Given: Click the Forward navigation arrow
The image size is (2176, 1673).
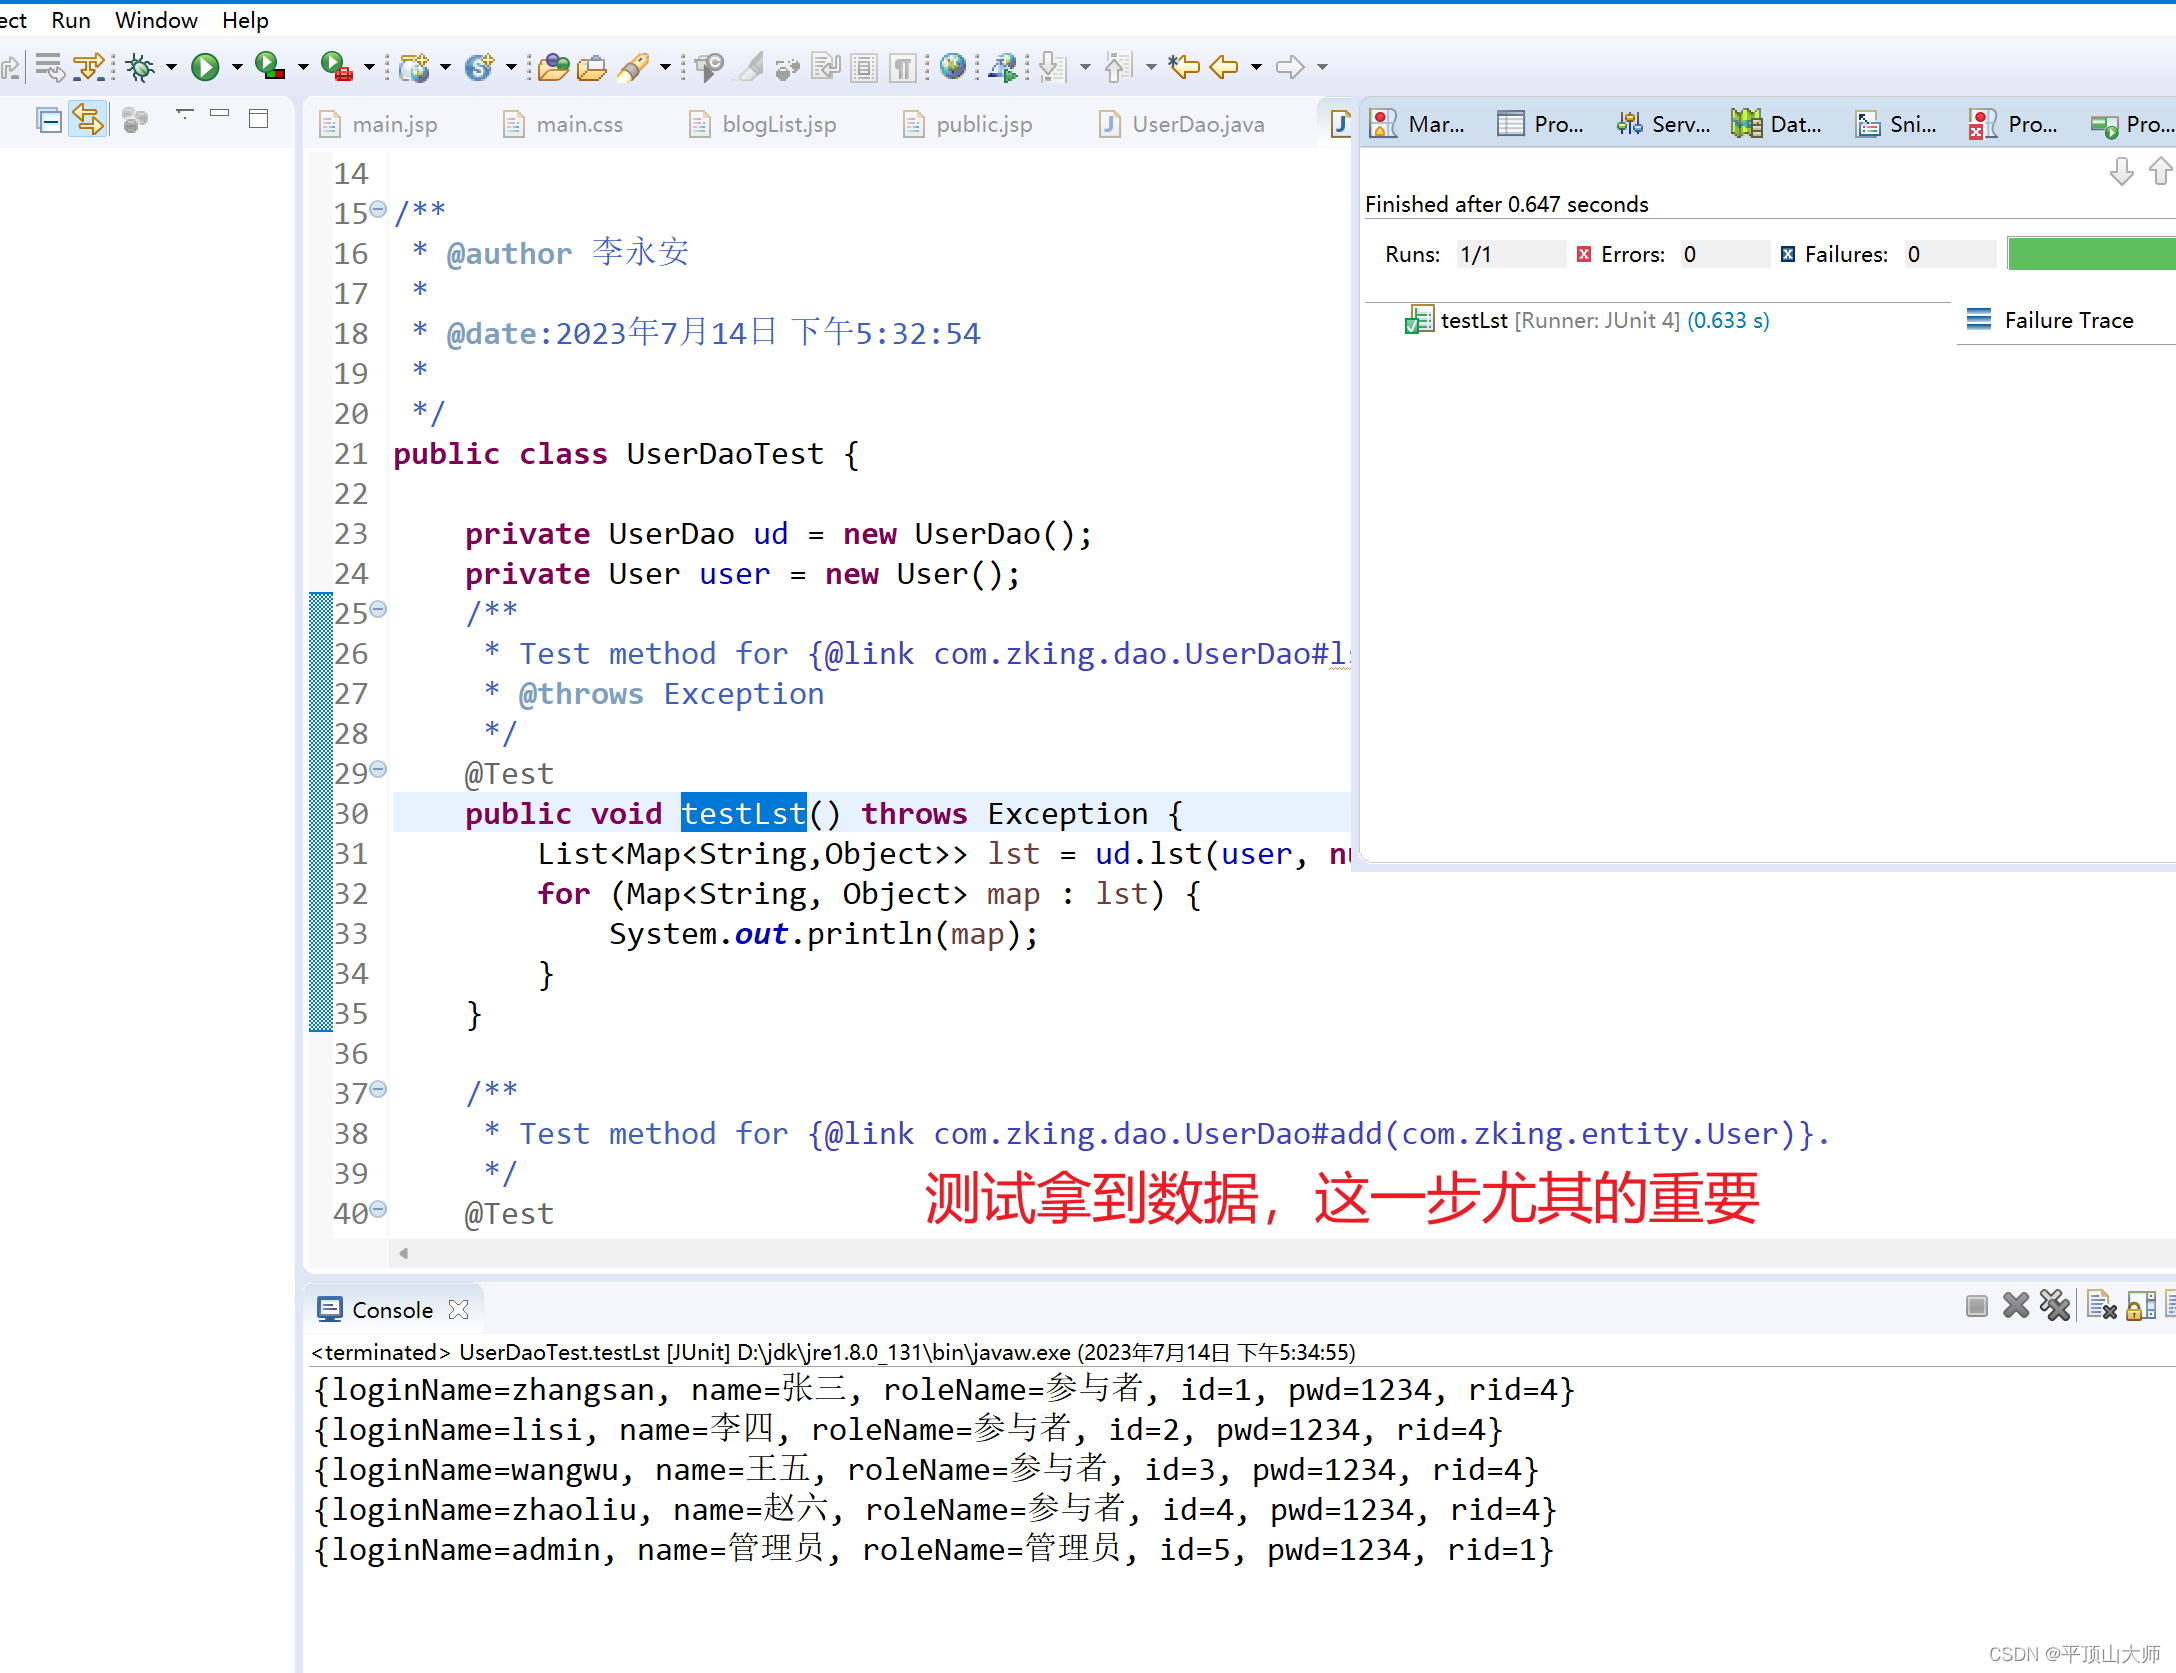Looking at the screenshot, I should [x=1290, y=67].
